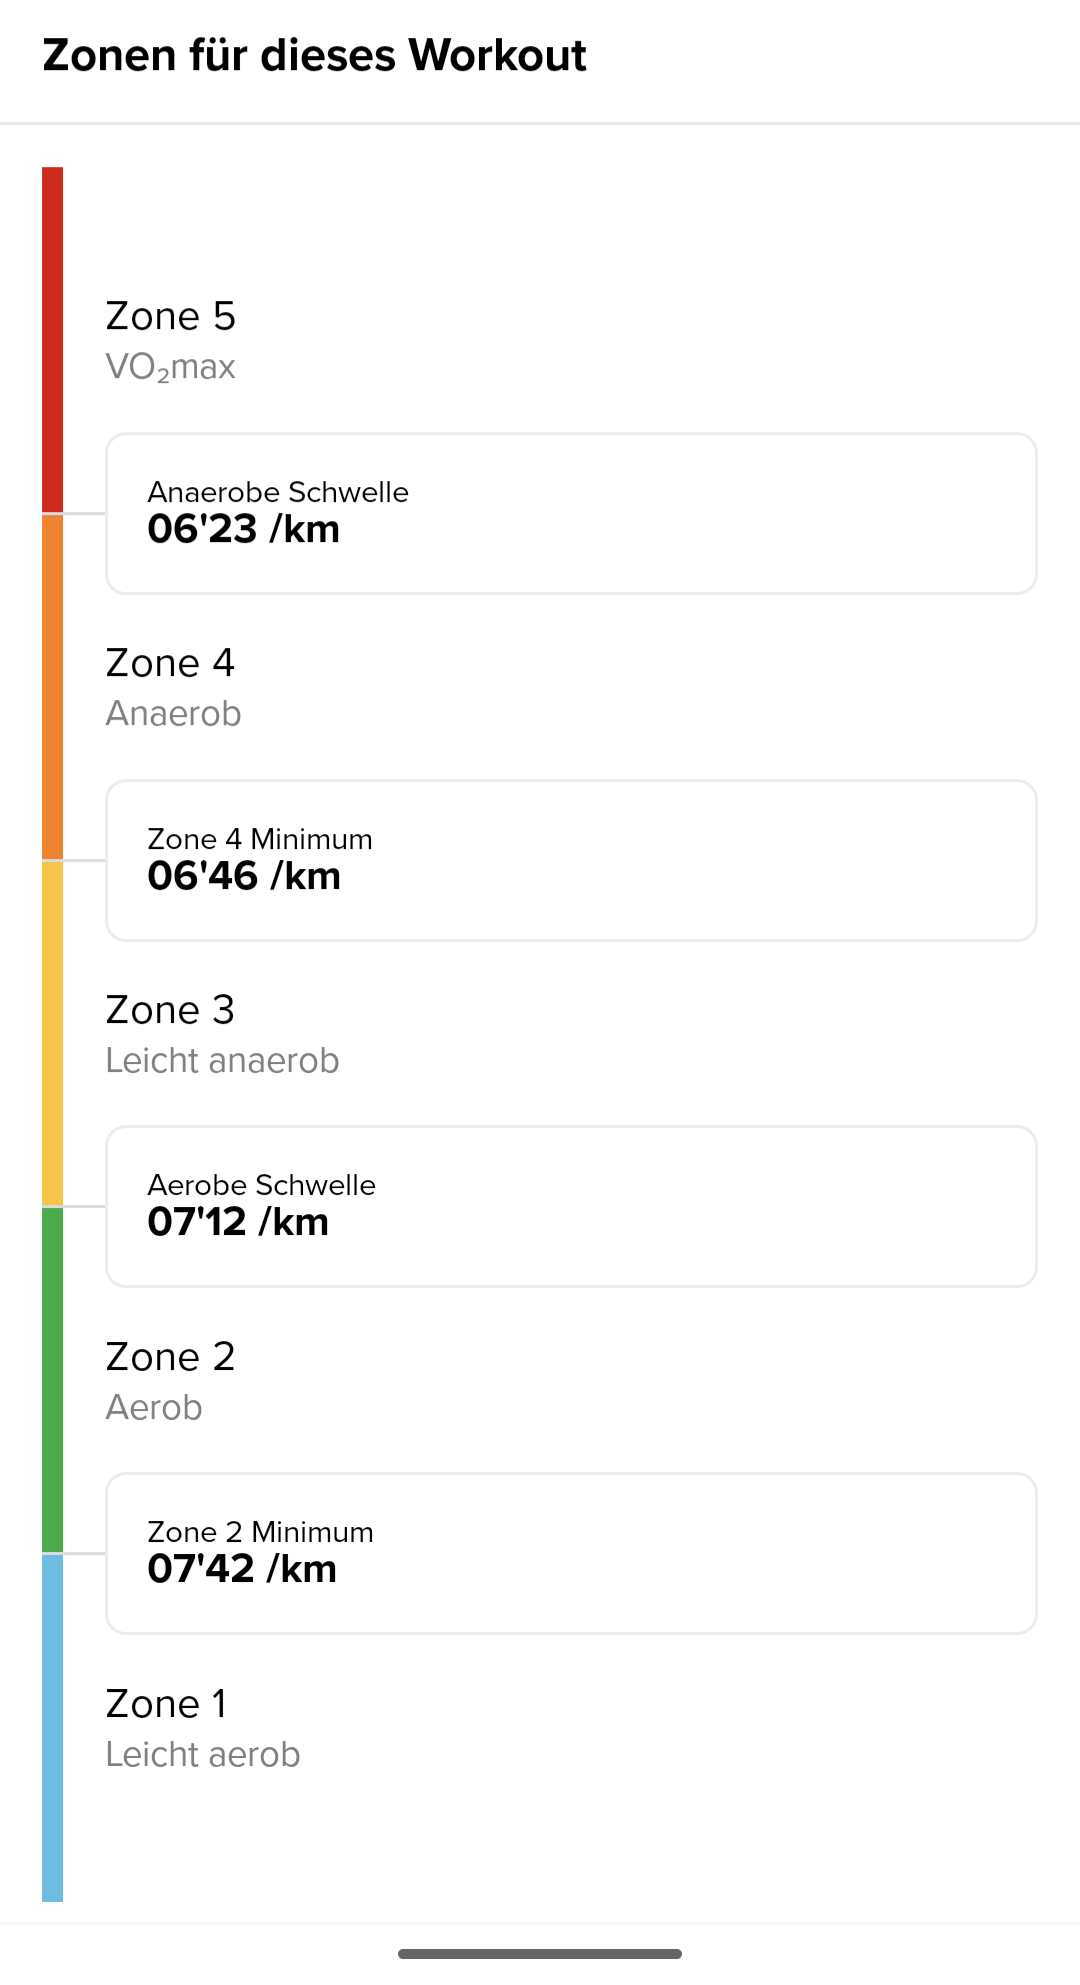Select the Aerobe Schwelle 07'12 /km card
The image size is (1080, 1985).
point(571,1207)
